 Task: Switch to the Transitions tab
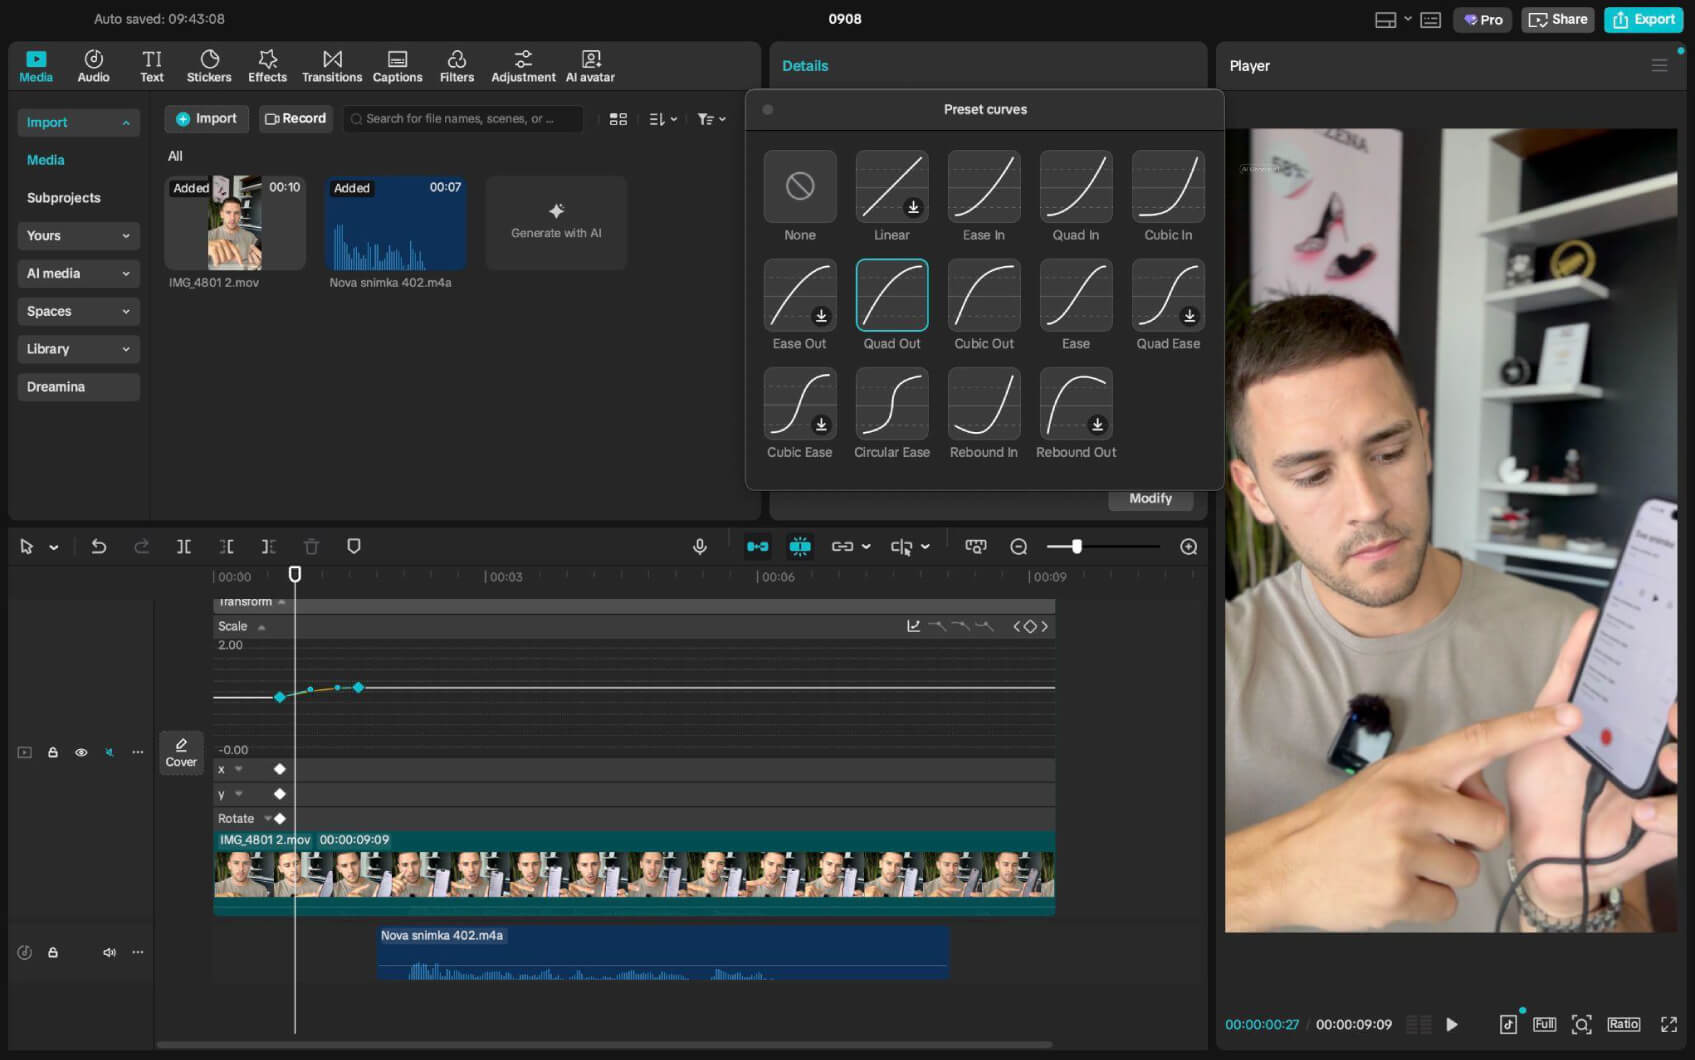[x=332, y=66]
